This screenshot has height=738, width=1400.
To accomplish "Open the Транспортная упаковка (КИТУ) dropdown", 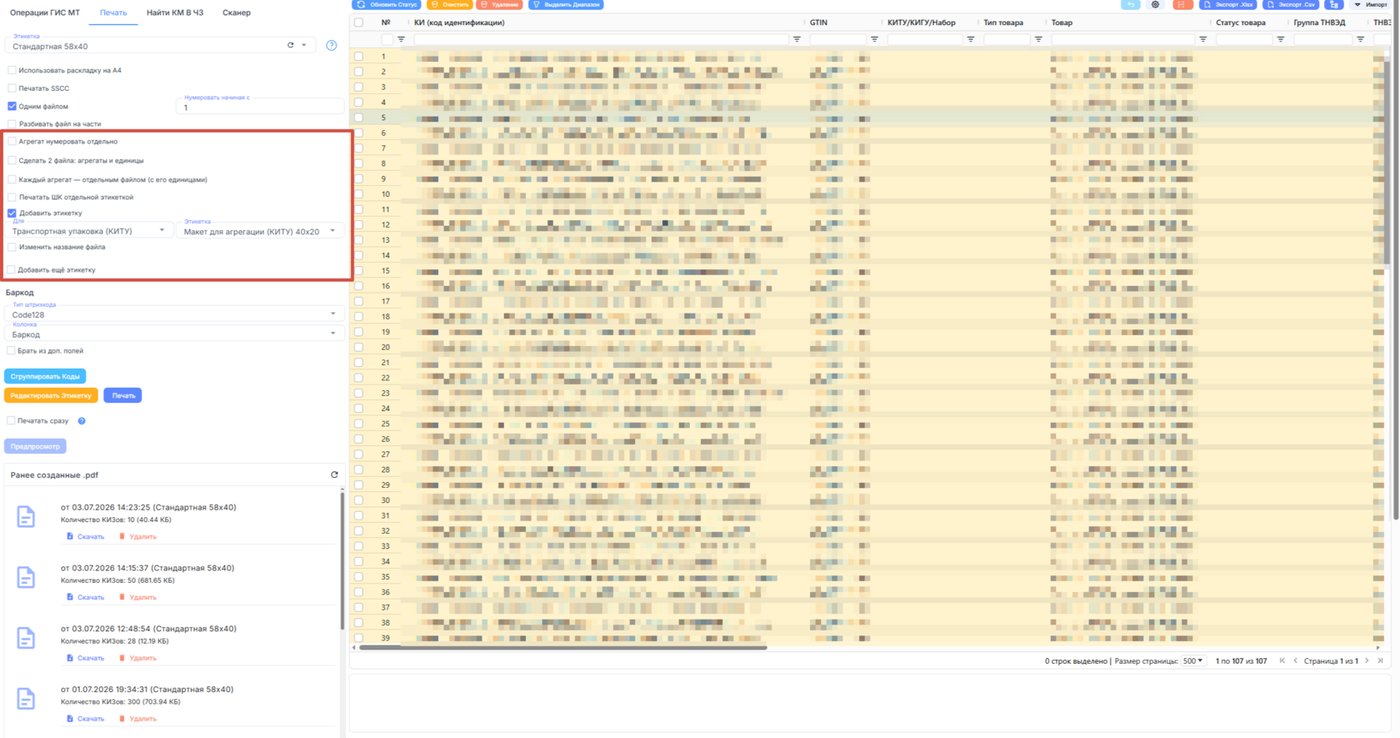I will click(88, 229).
